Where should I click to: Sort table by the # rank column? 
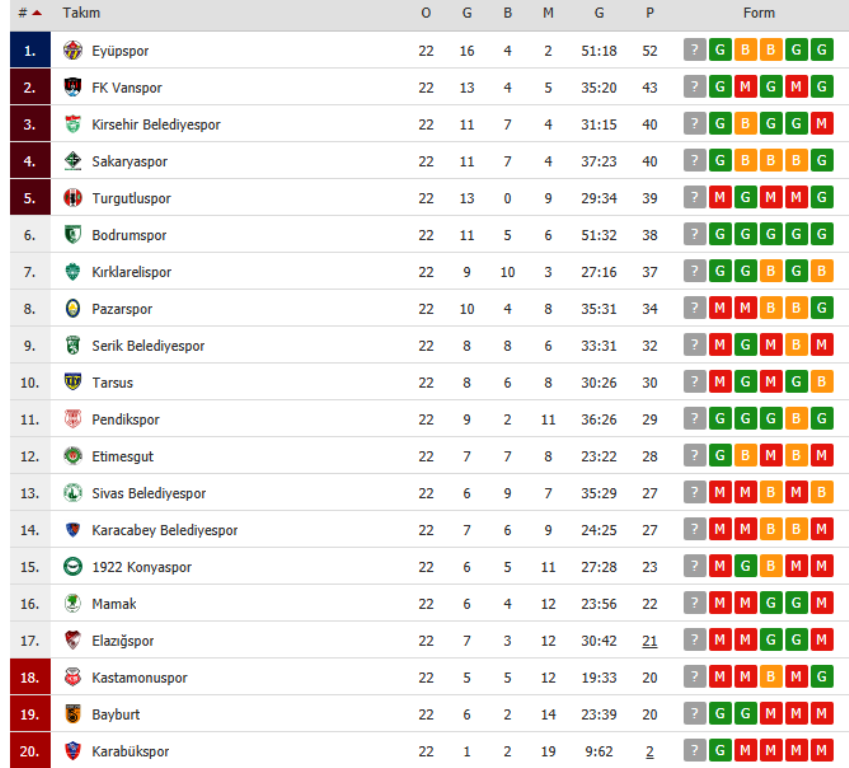29,13
